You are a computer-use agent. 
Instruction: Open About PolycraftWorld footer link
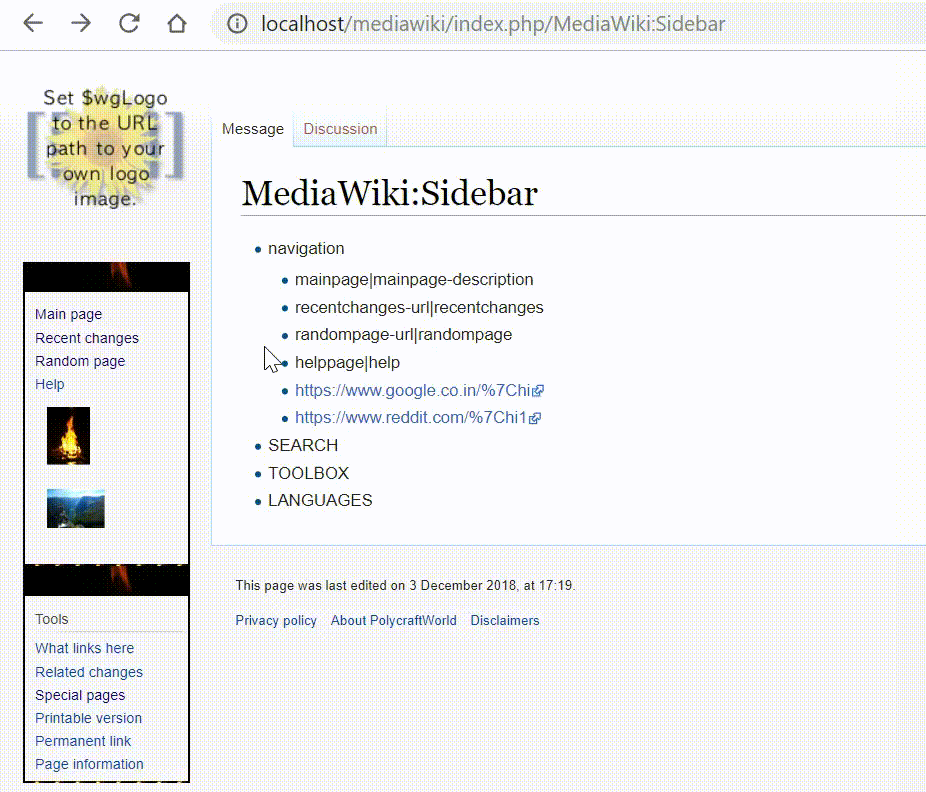coord(393,621)
